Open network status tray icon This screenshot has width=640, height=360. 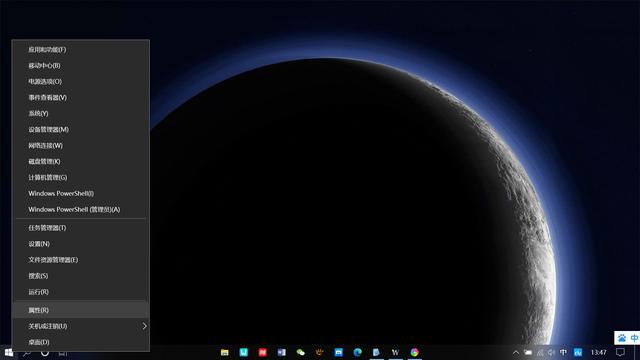(540, 352)
